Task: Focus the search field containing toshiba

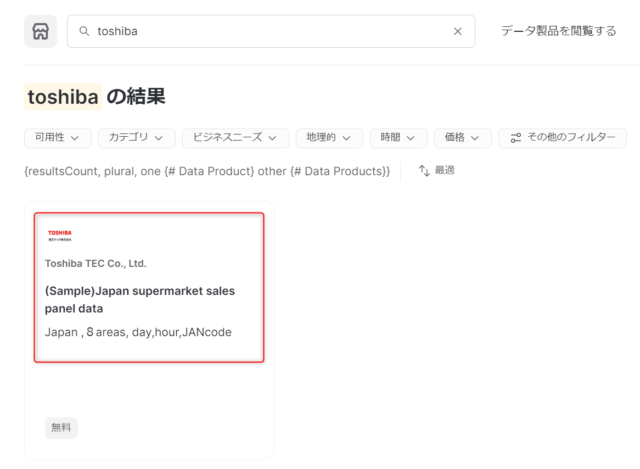Action: pos(271,31)
